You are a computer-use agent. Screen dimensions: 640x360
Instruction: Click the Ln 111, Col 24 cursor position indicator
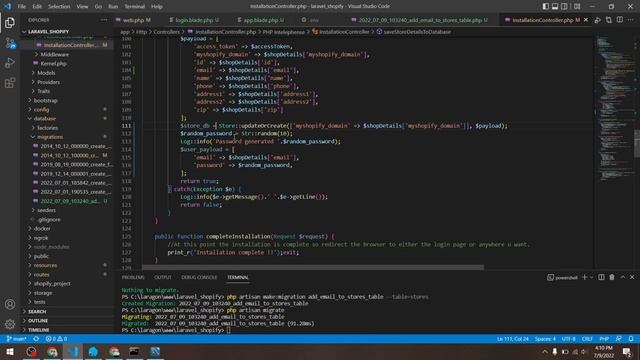[x=513, y=339]
